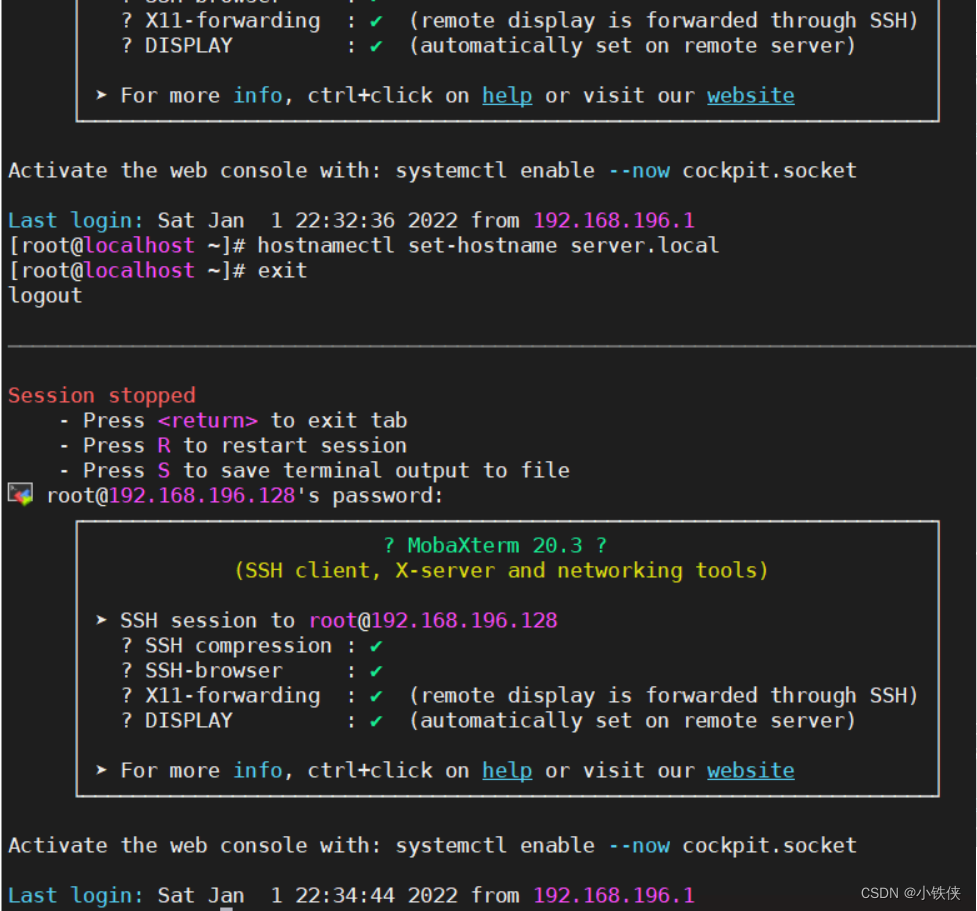Click 'localhost' in the hostnamectl prompt line
The image size is (977, 911).
click(139, 246)
